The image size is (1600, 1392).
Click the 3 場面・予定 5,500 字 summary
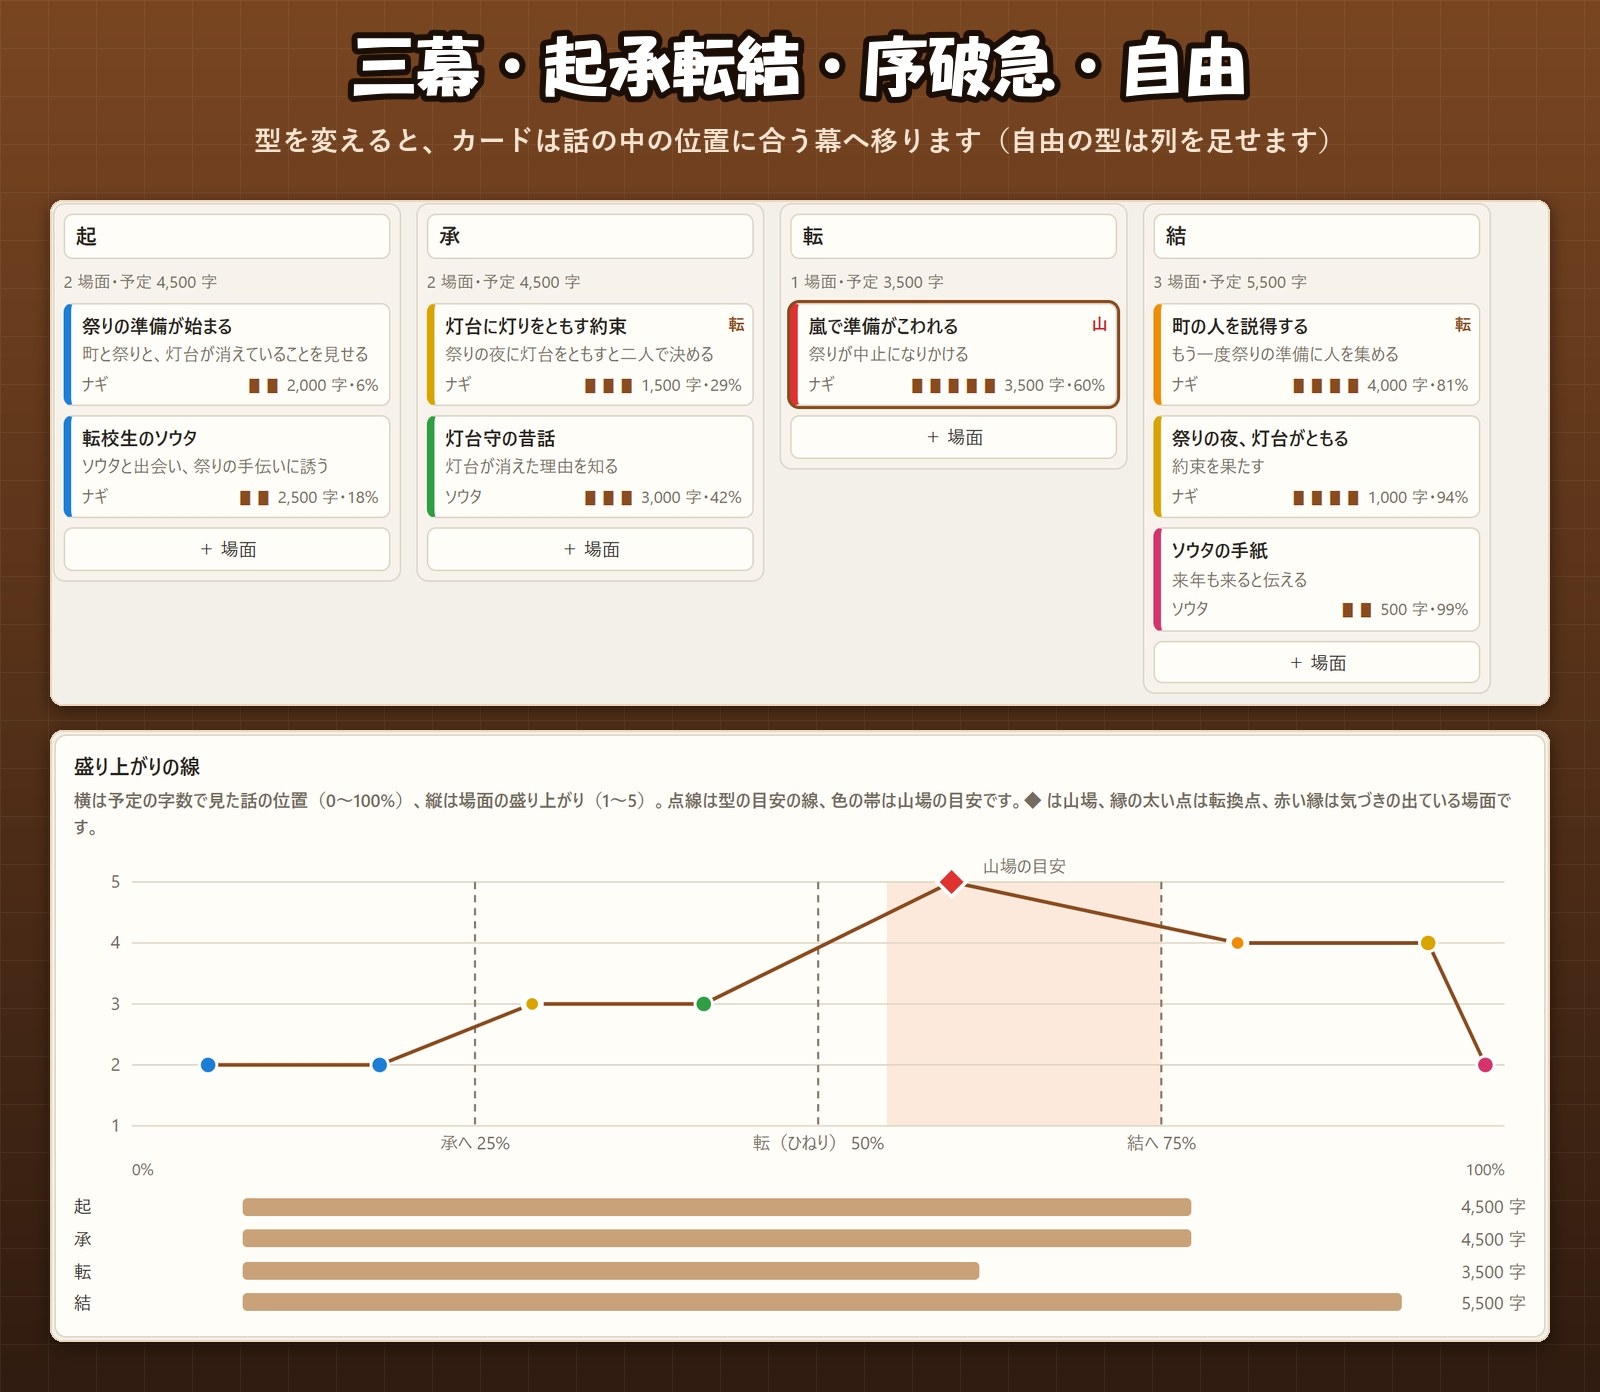tap(1230, 282)
